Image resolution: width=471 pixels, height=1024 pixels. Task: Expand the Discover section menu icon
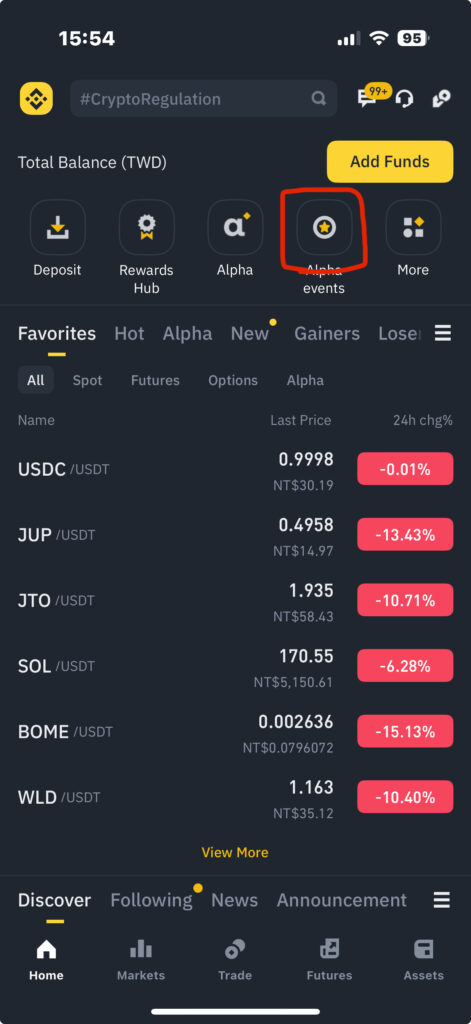click(x=442, y=901)
